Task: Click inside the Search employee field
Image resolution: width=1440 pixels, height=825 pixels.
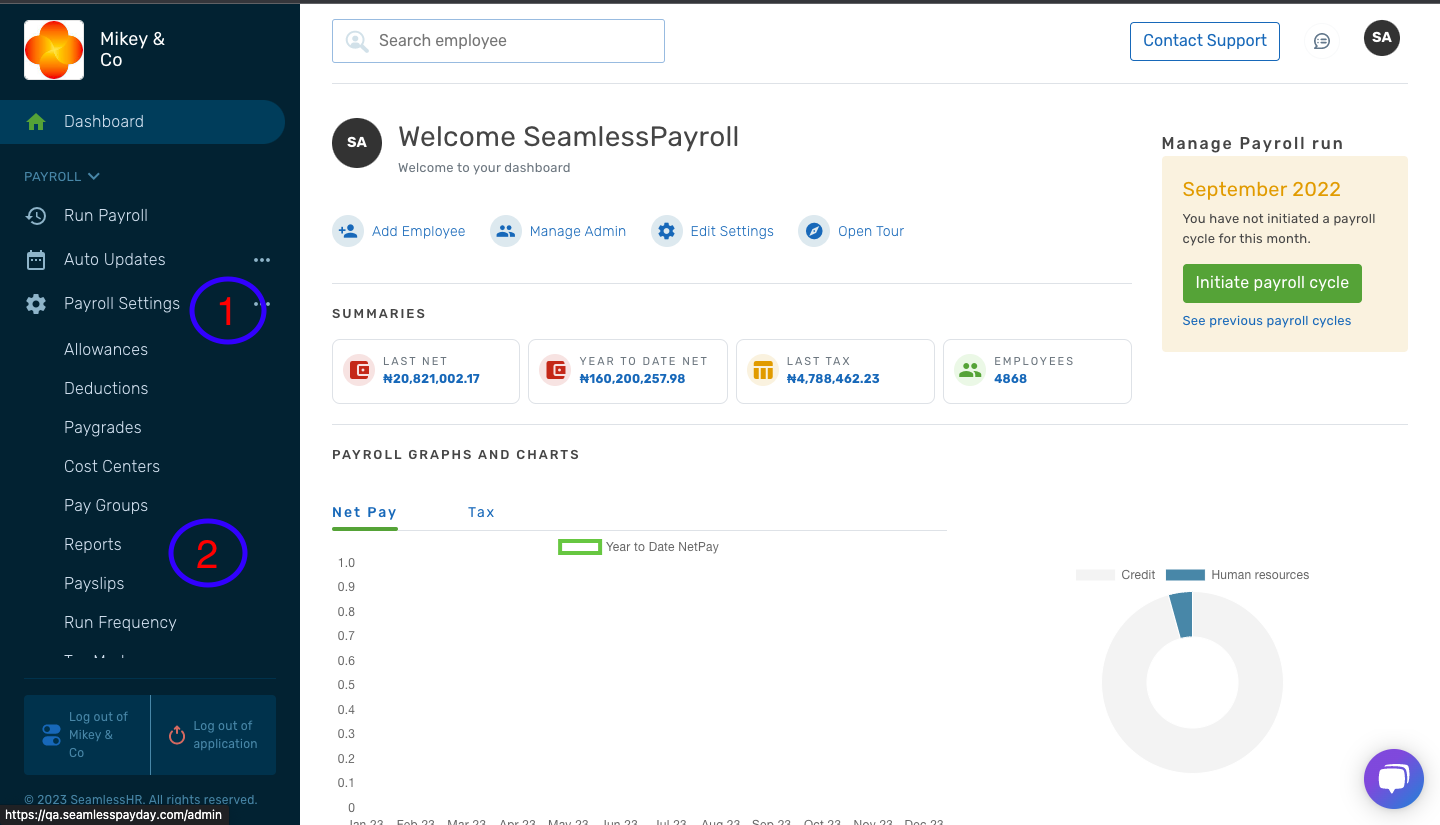Action: point(498,40)
